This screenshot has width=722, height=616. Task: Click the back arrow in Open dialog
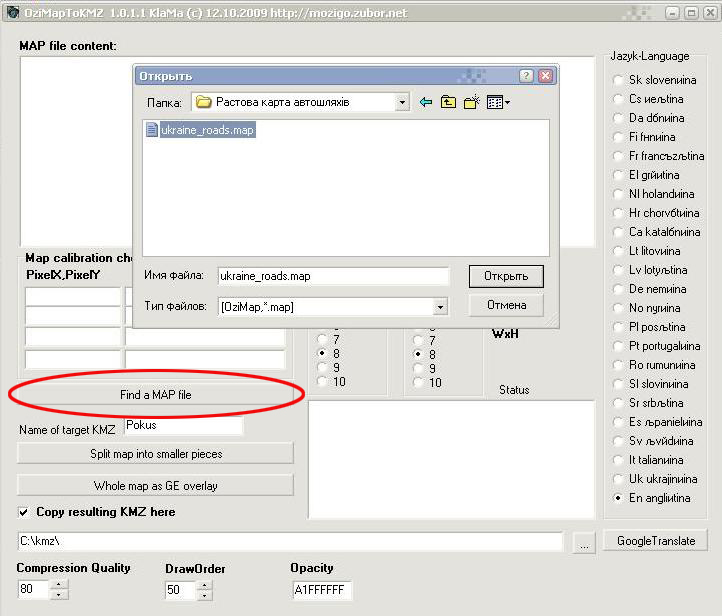(426, 102)
